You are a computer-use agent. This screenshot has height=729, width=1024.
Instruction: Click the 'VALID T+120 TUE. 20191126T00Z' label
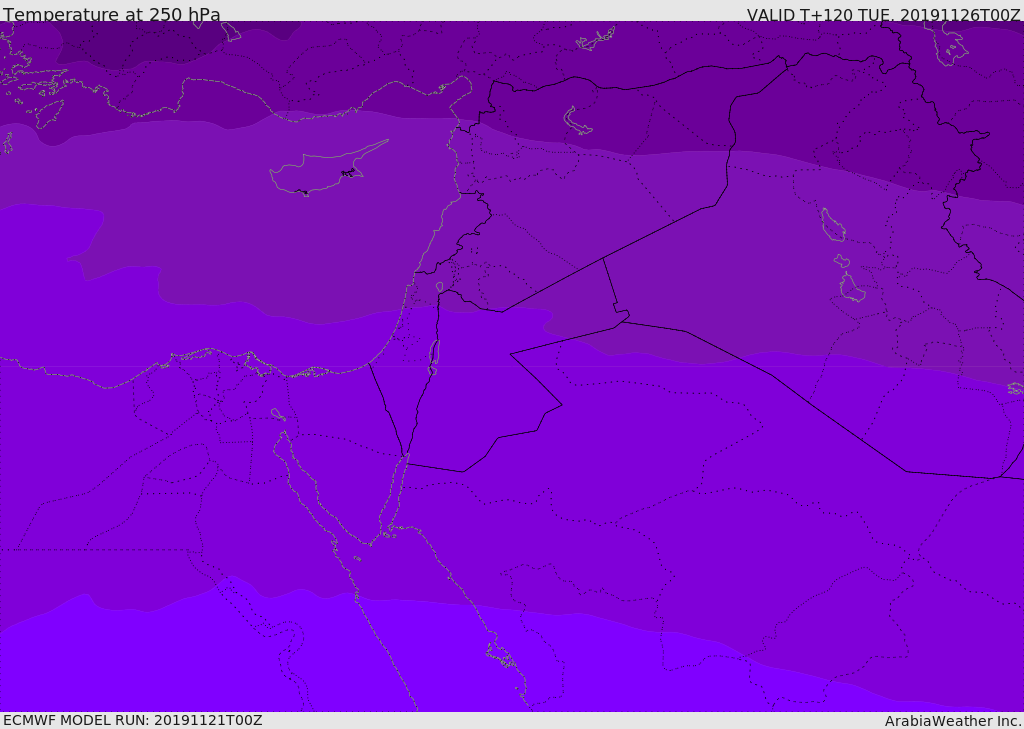click(884, 15)
